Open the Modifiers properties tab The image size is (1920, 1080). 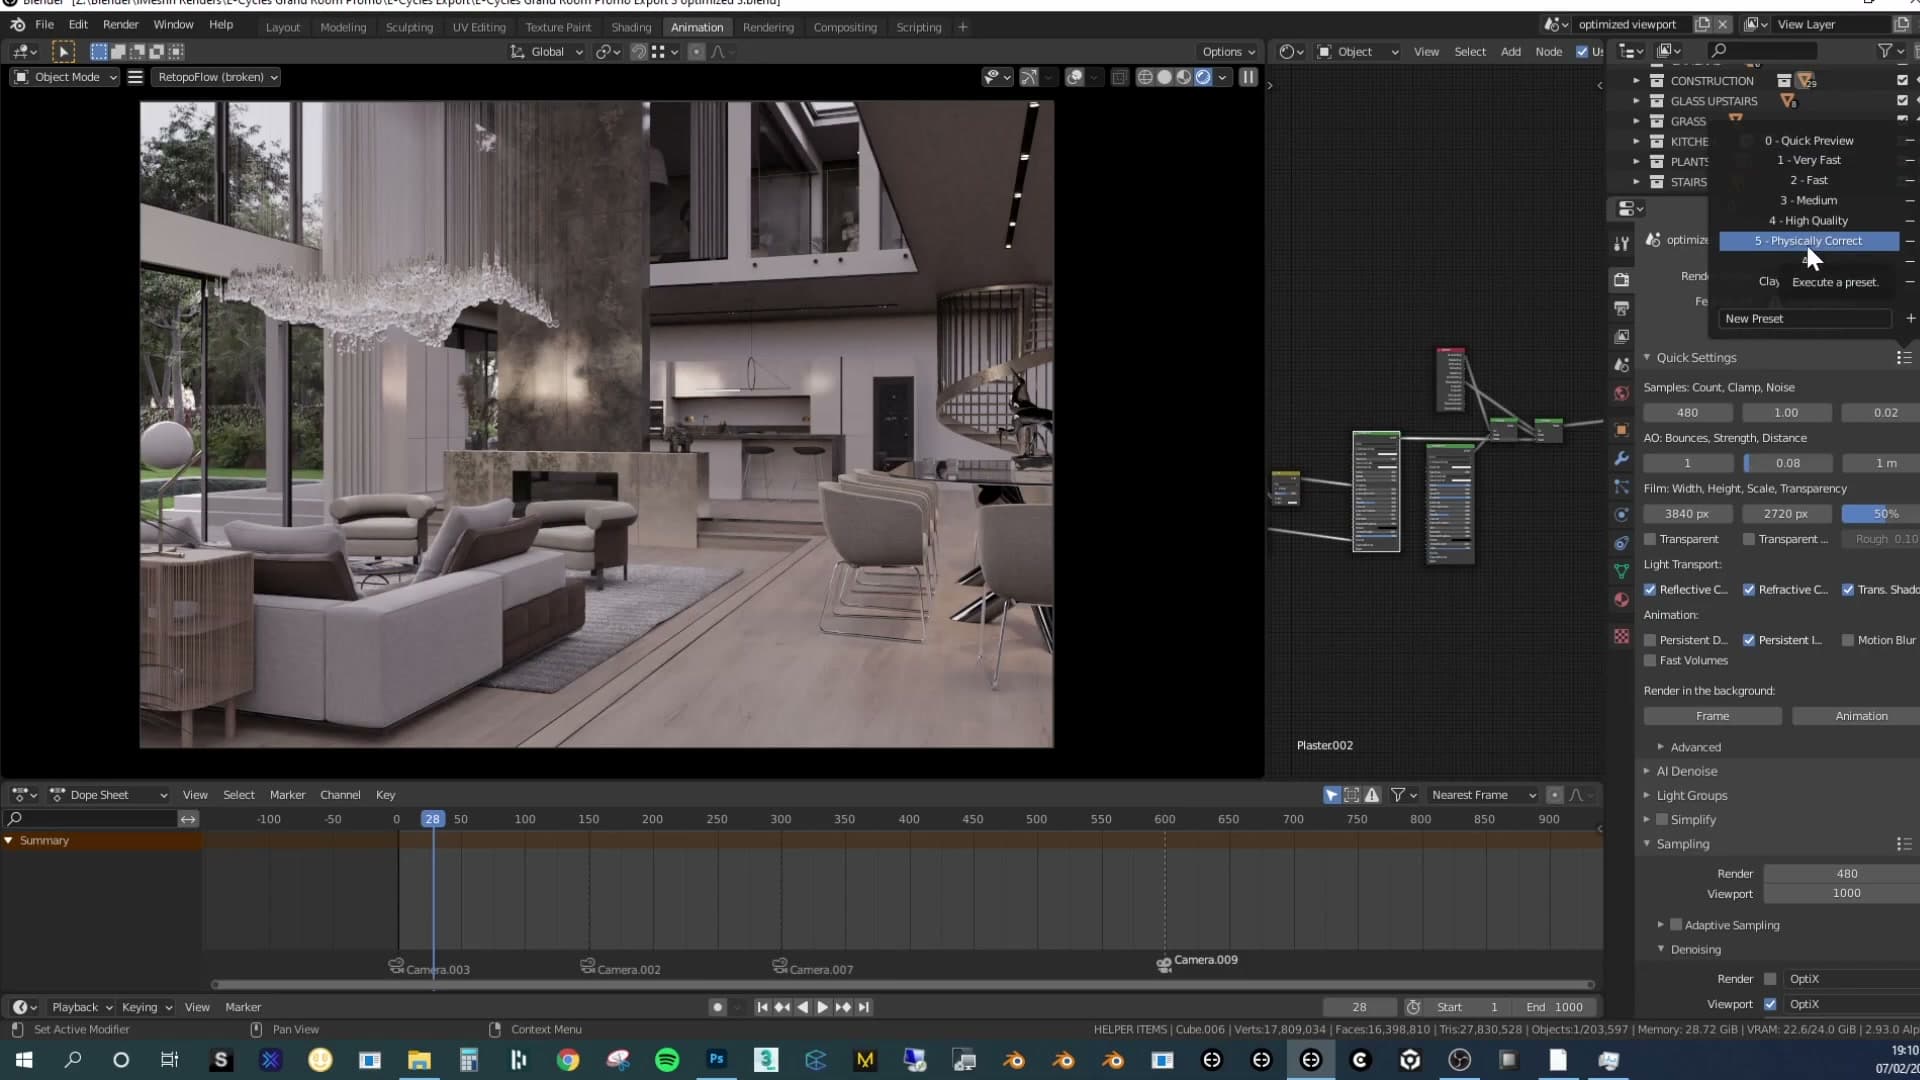point(1621,458)
